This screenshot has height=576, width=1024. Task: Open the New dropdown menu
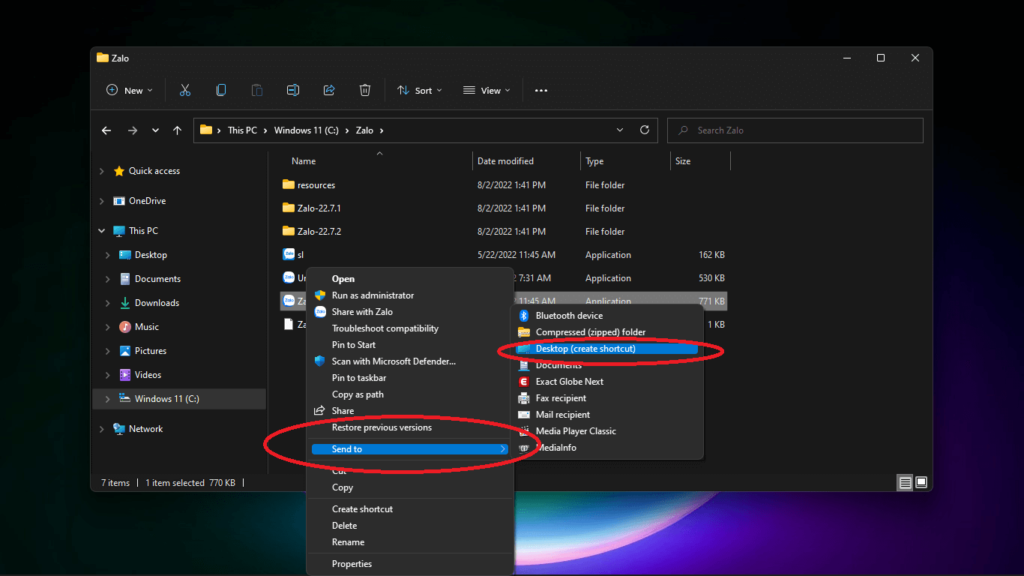[x=130, y=90]
